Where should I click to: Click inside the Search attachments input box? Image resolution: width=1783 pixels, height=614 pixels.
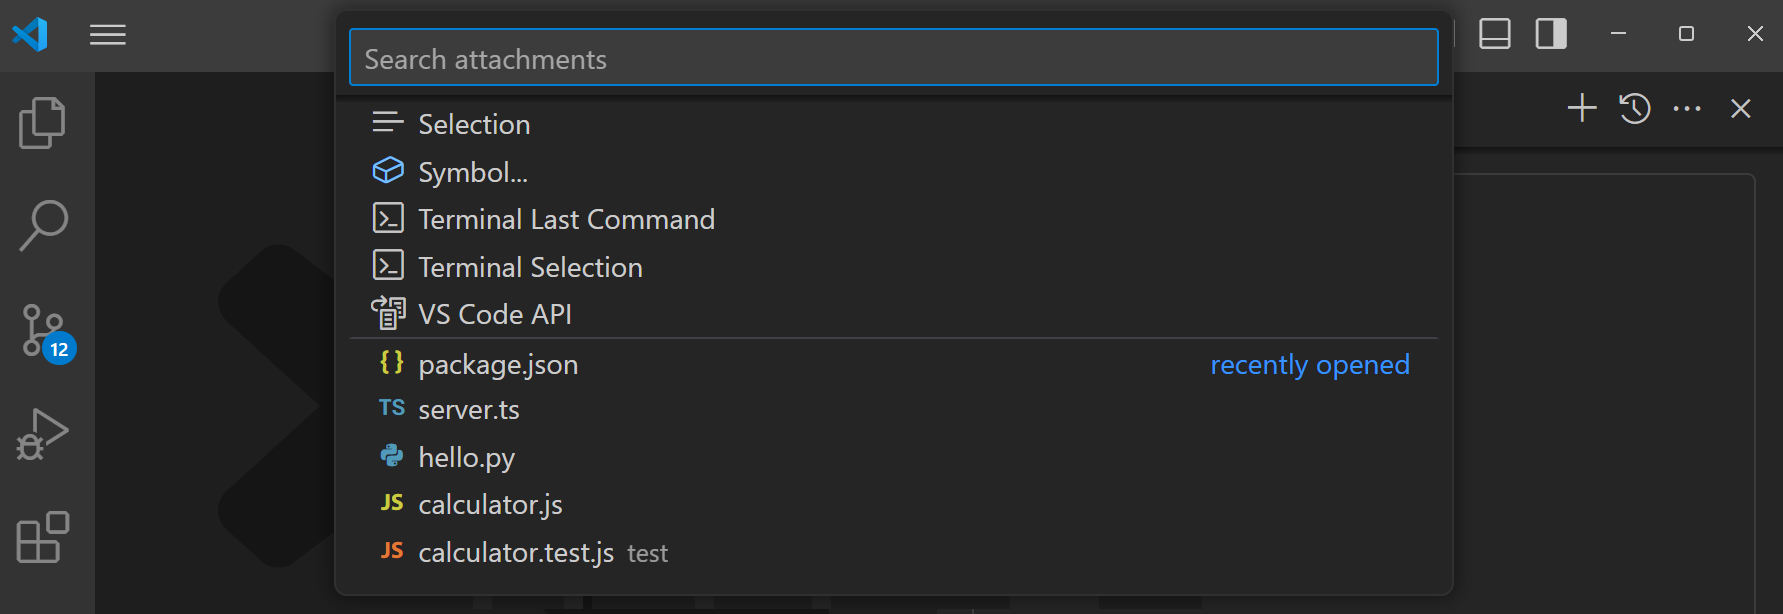pos(892,57)
